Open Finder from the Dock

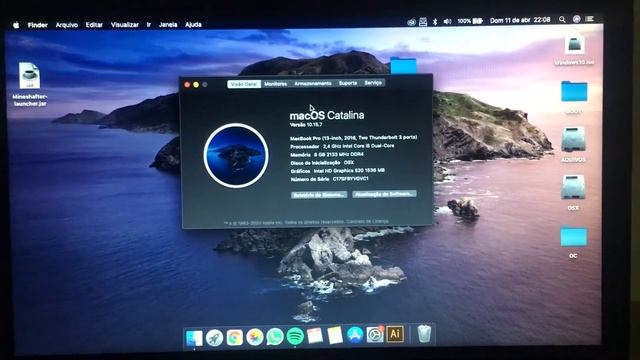coord(194,338)
